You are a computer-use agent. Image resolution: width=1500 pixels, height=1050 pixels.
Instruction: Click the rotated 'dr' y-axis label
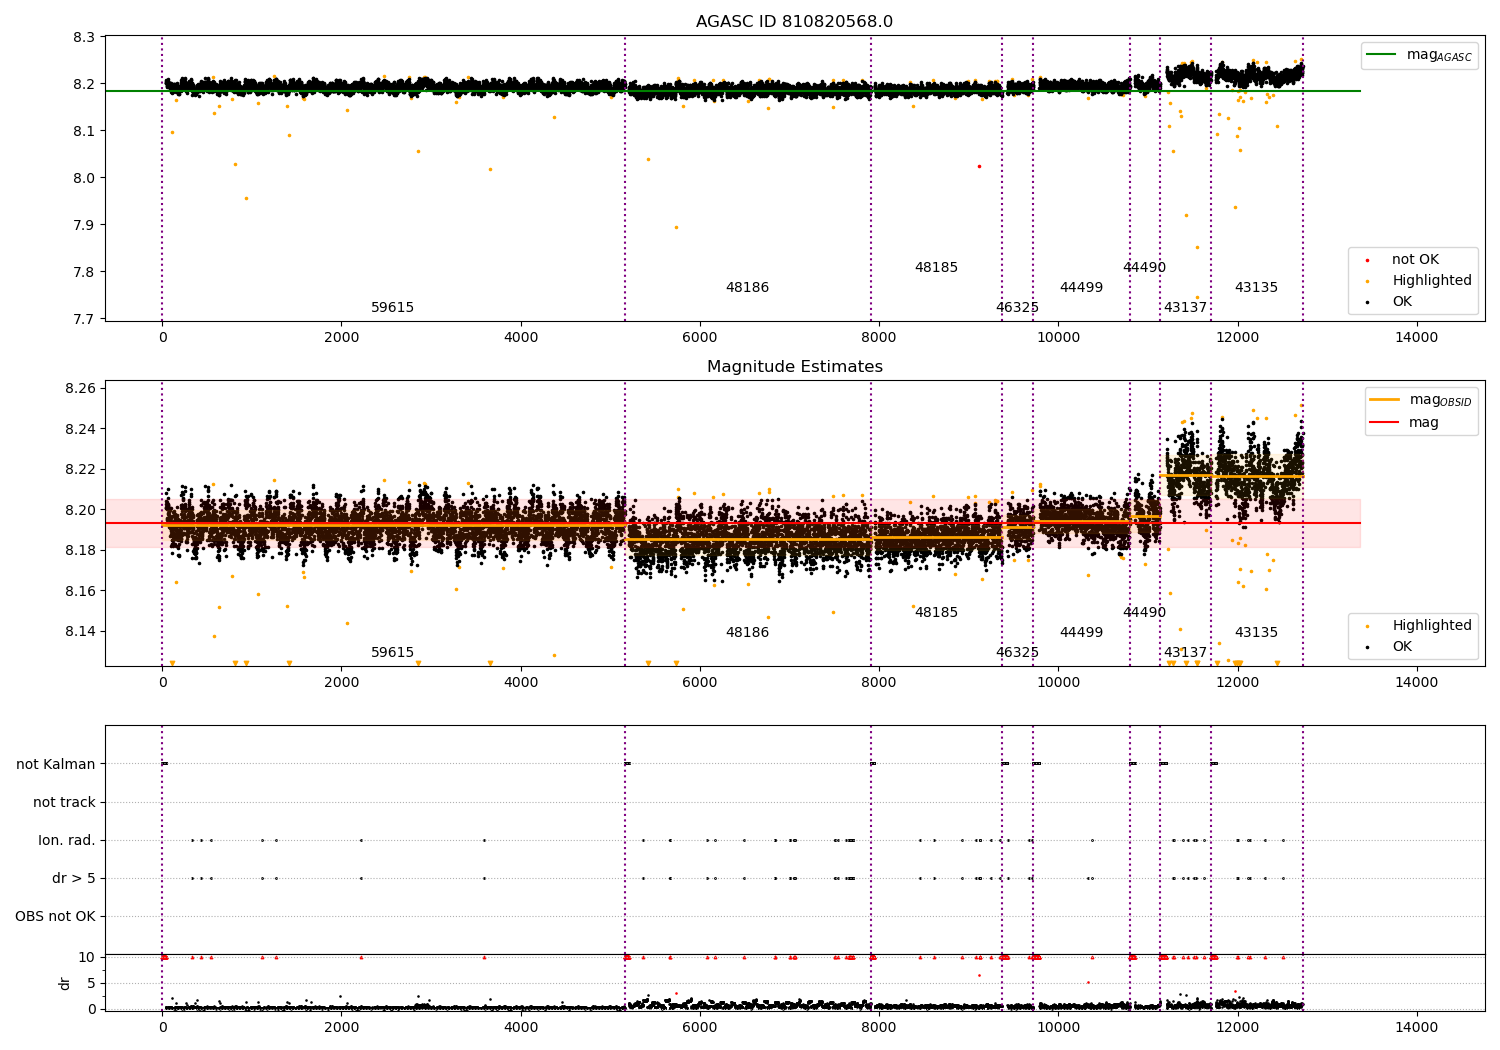point(65,983)
